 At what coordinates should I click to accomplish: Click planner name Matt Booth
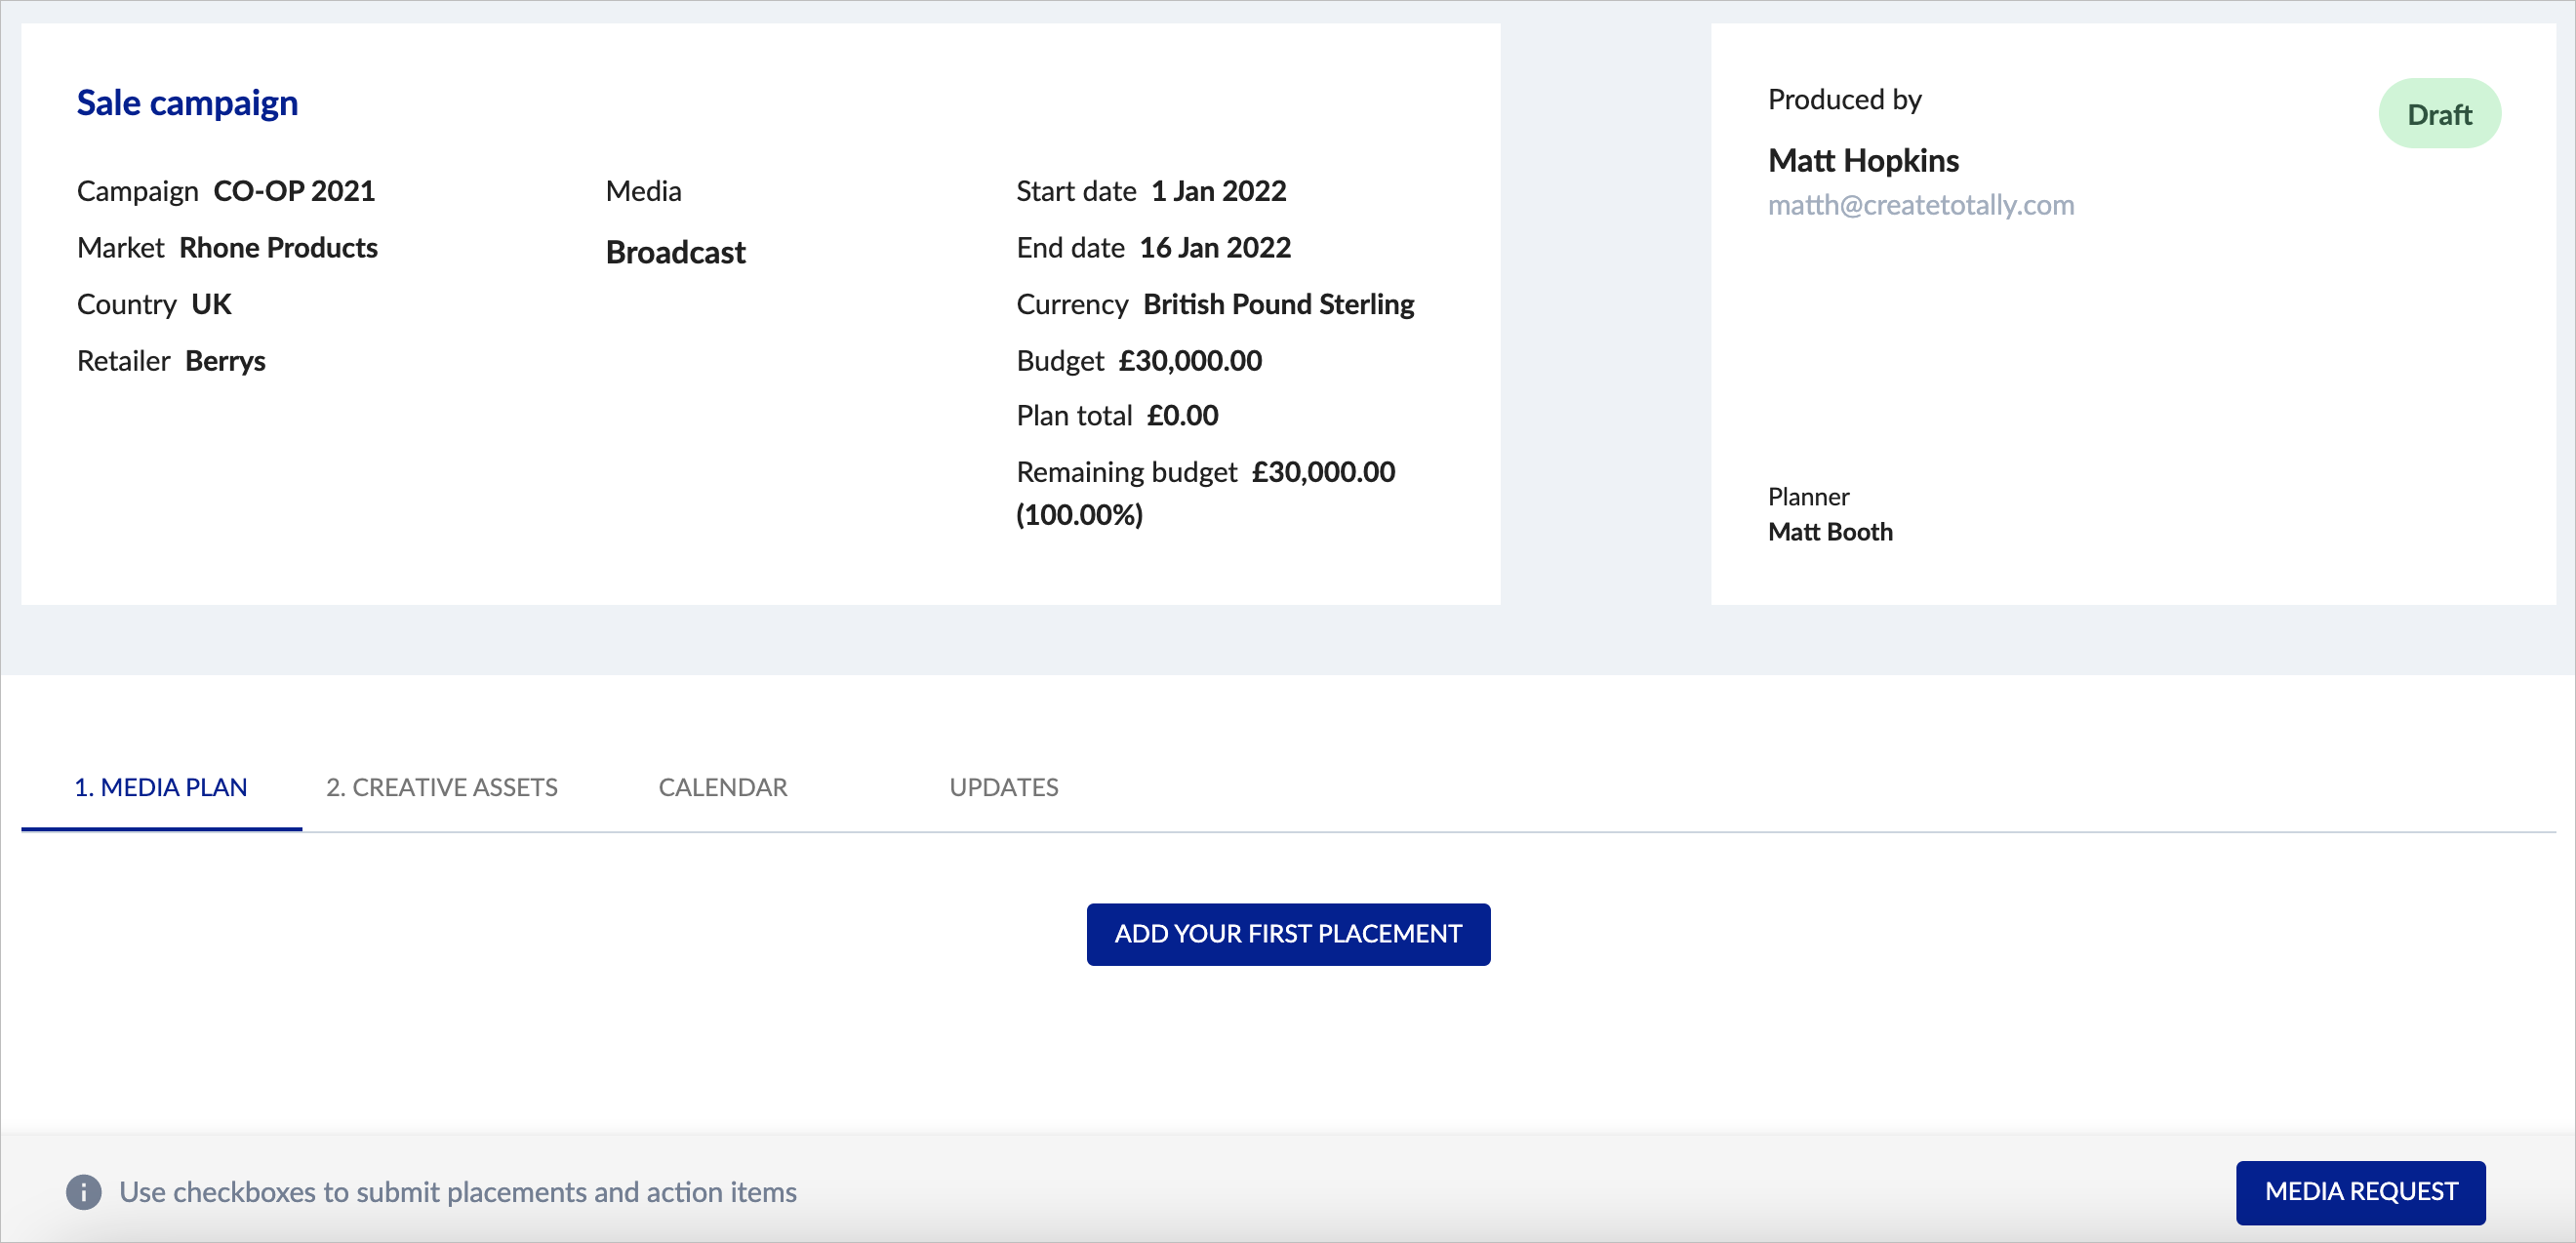[1831, 532]
